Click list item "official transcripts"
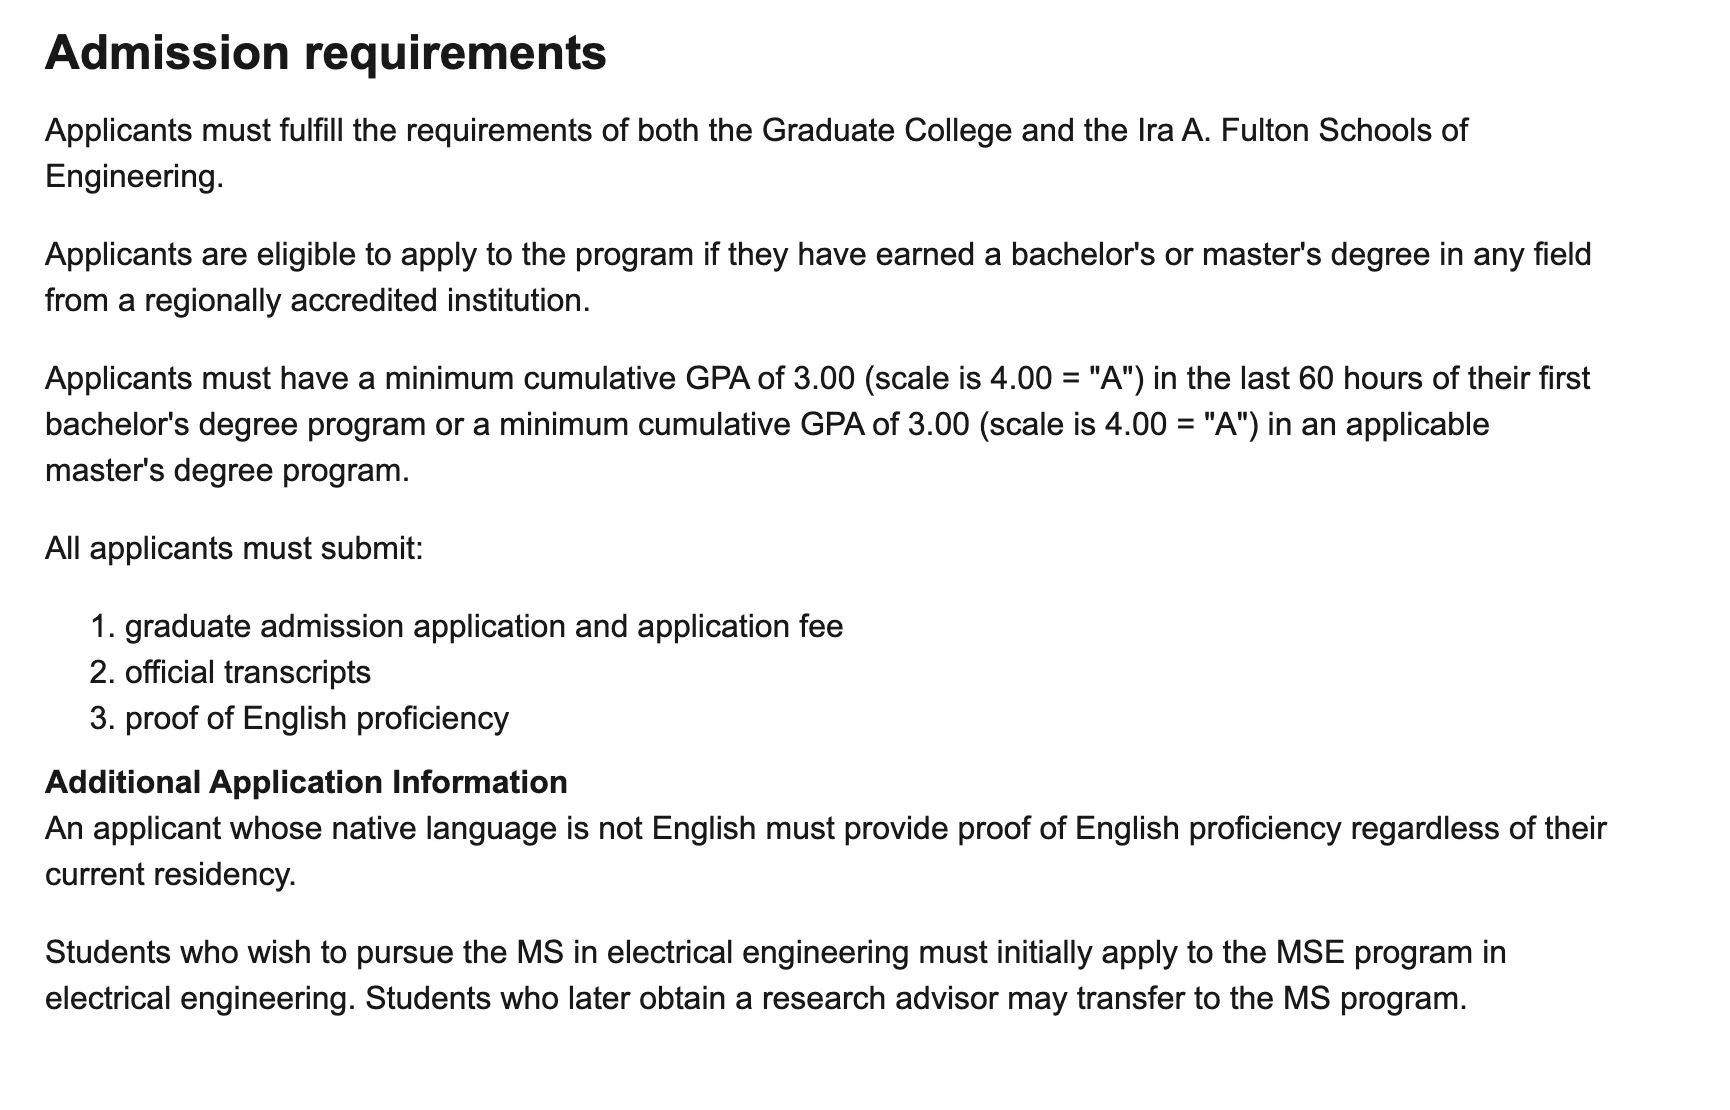This screenshot has height=1110, width=1730. pos(247,672)
